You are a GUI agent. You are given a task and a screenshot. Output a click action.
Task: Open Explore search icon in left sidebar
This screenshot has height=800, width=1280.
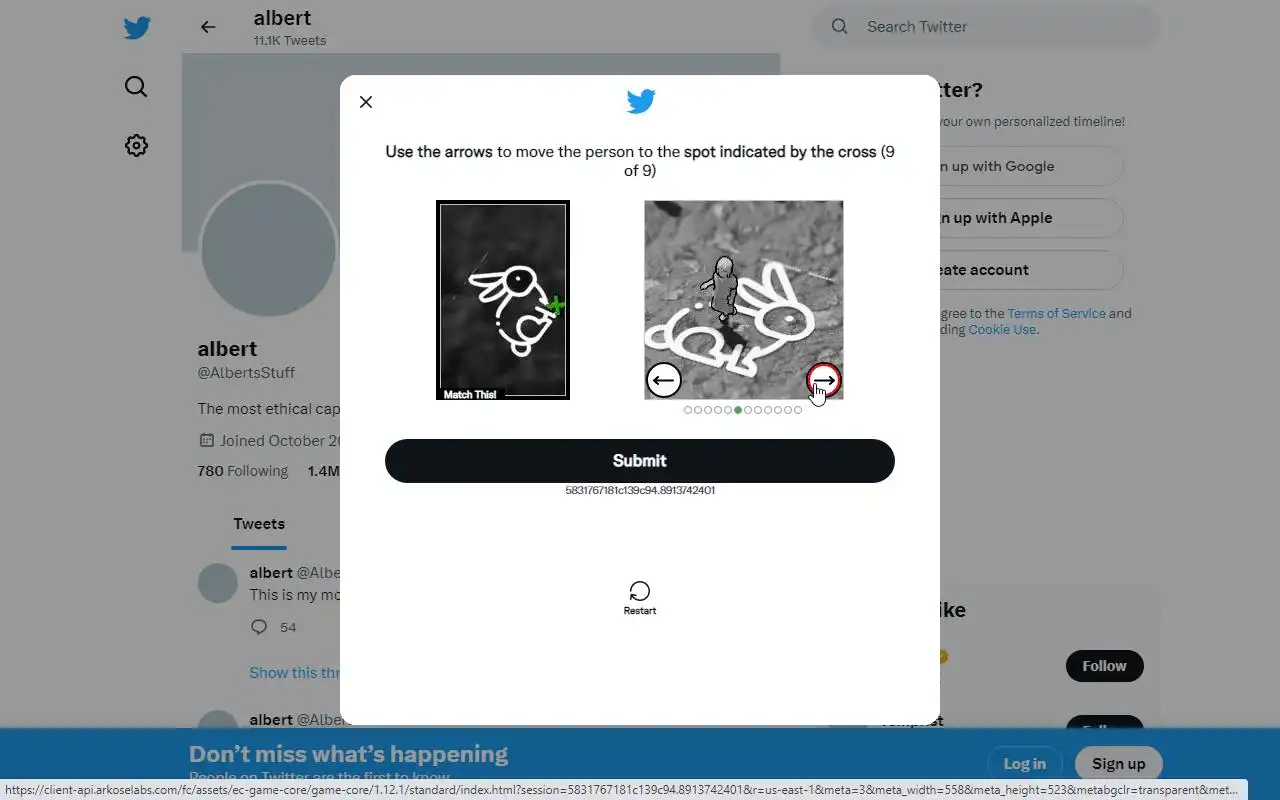pos(136,87)
